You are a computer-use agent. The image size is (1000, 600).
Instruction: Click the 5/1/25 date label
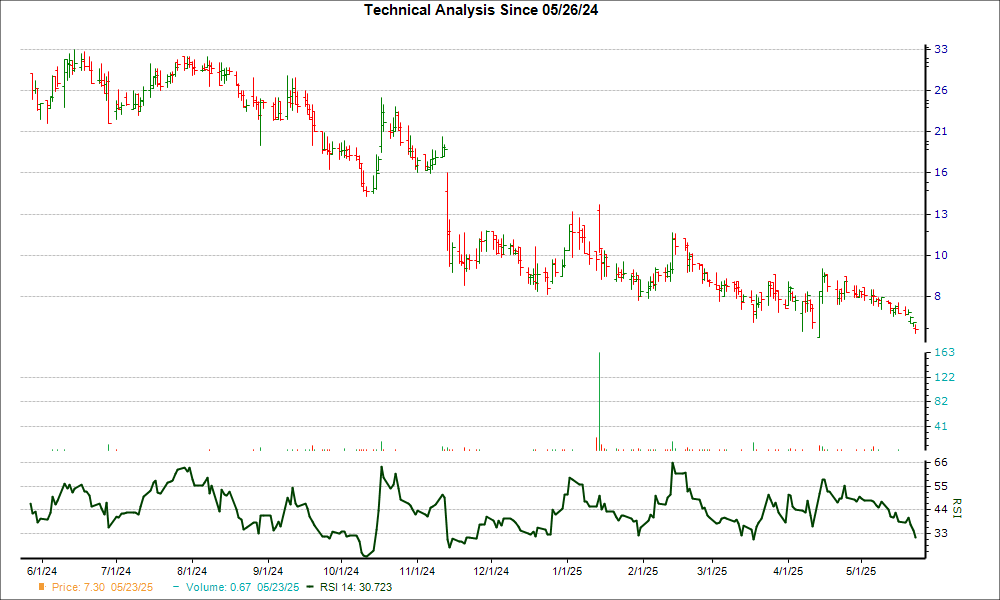click(x=862, y=571)
